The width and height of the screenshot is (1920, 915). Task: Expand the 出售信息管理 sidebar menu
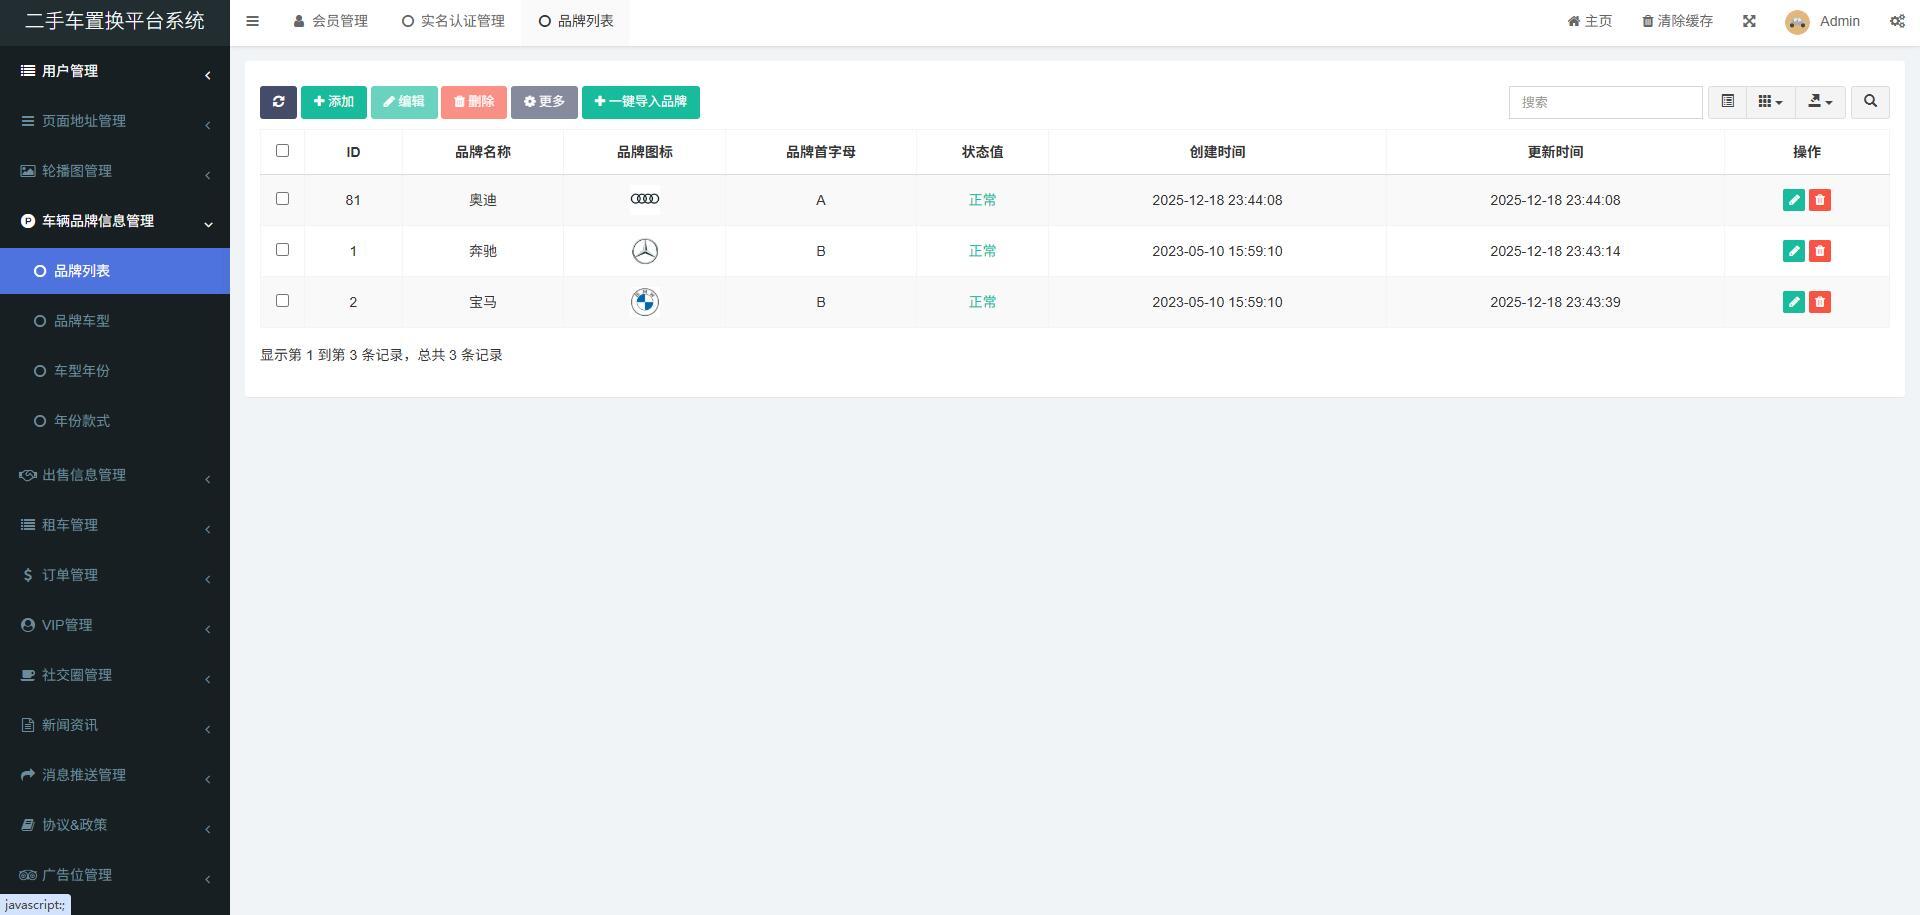pyautogui.click(x=84, y=475)
